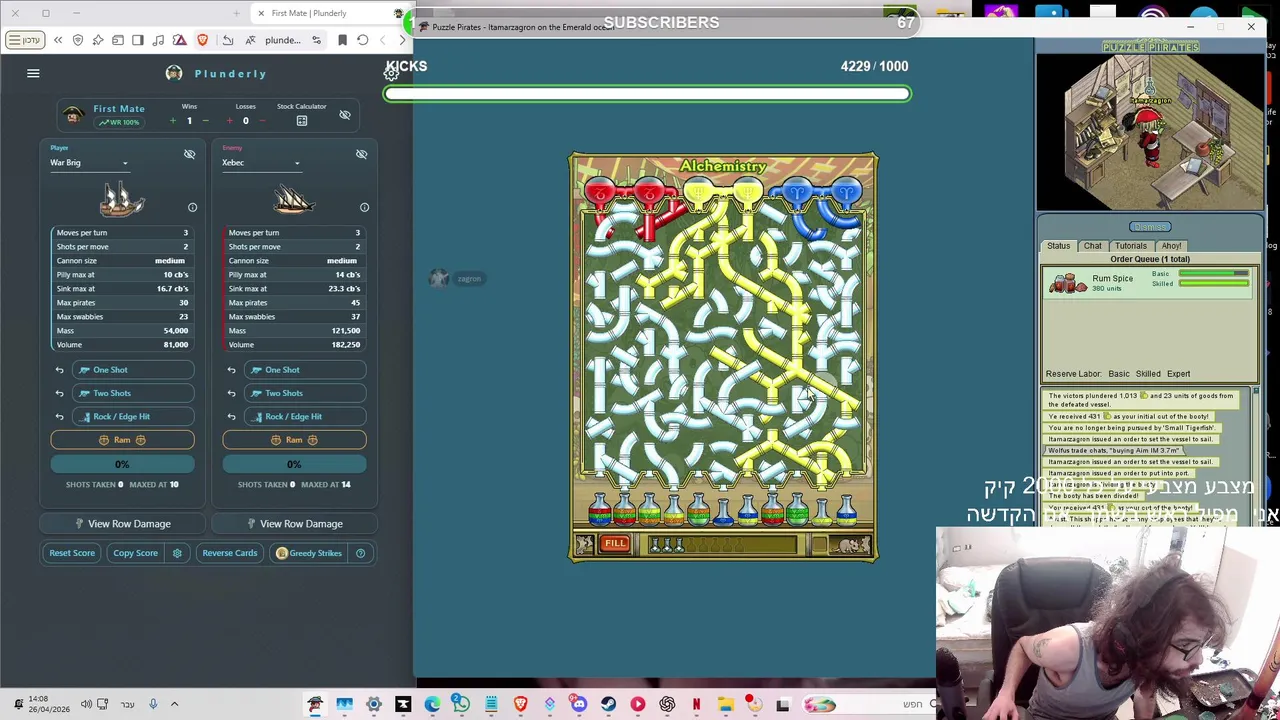Open Discord from the taskbar
The height and width of the screenshot is (720, 1280).
pyautogui.click(x=579, y=705)
